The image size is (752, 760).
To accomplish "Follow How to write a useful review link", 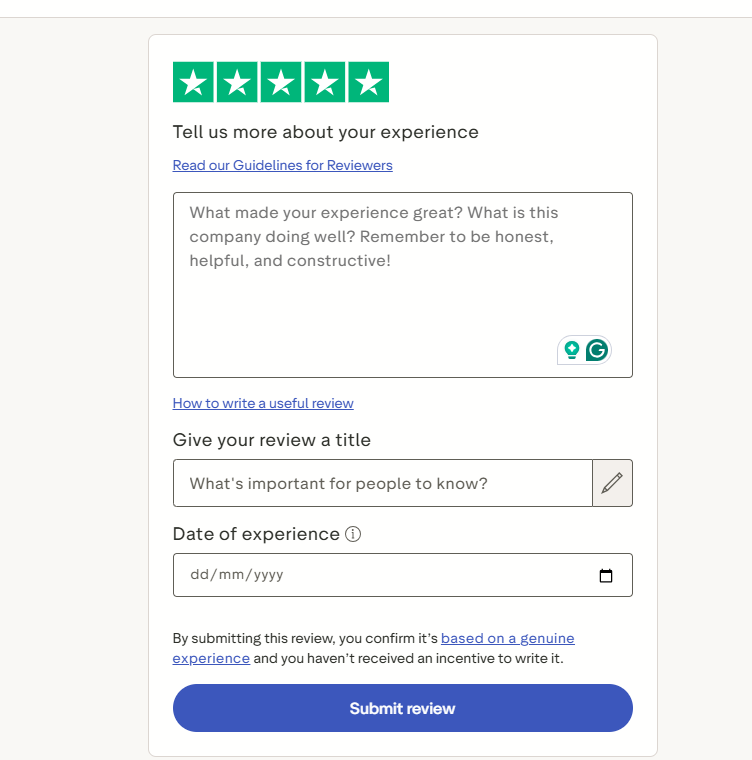I will tap(263, 403).
